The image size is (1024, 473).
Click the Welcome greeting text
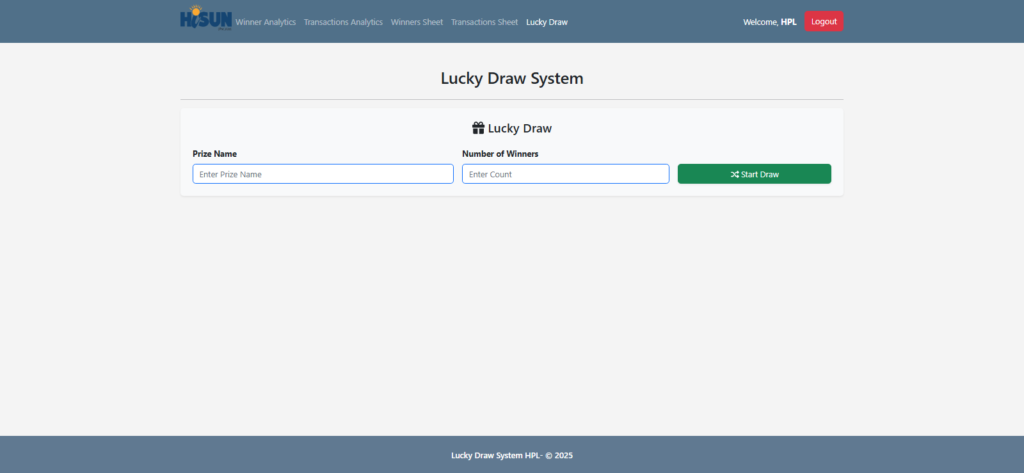pyautogui.click(x=760, y=22)
